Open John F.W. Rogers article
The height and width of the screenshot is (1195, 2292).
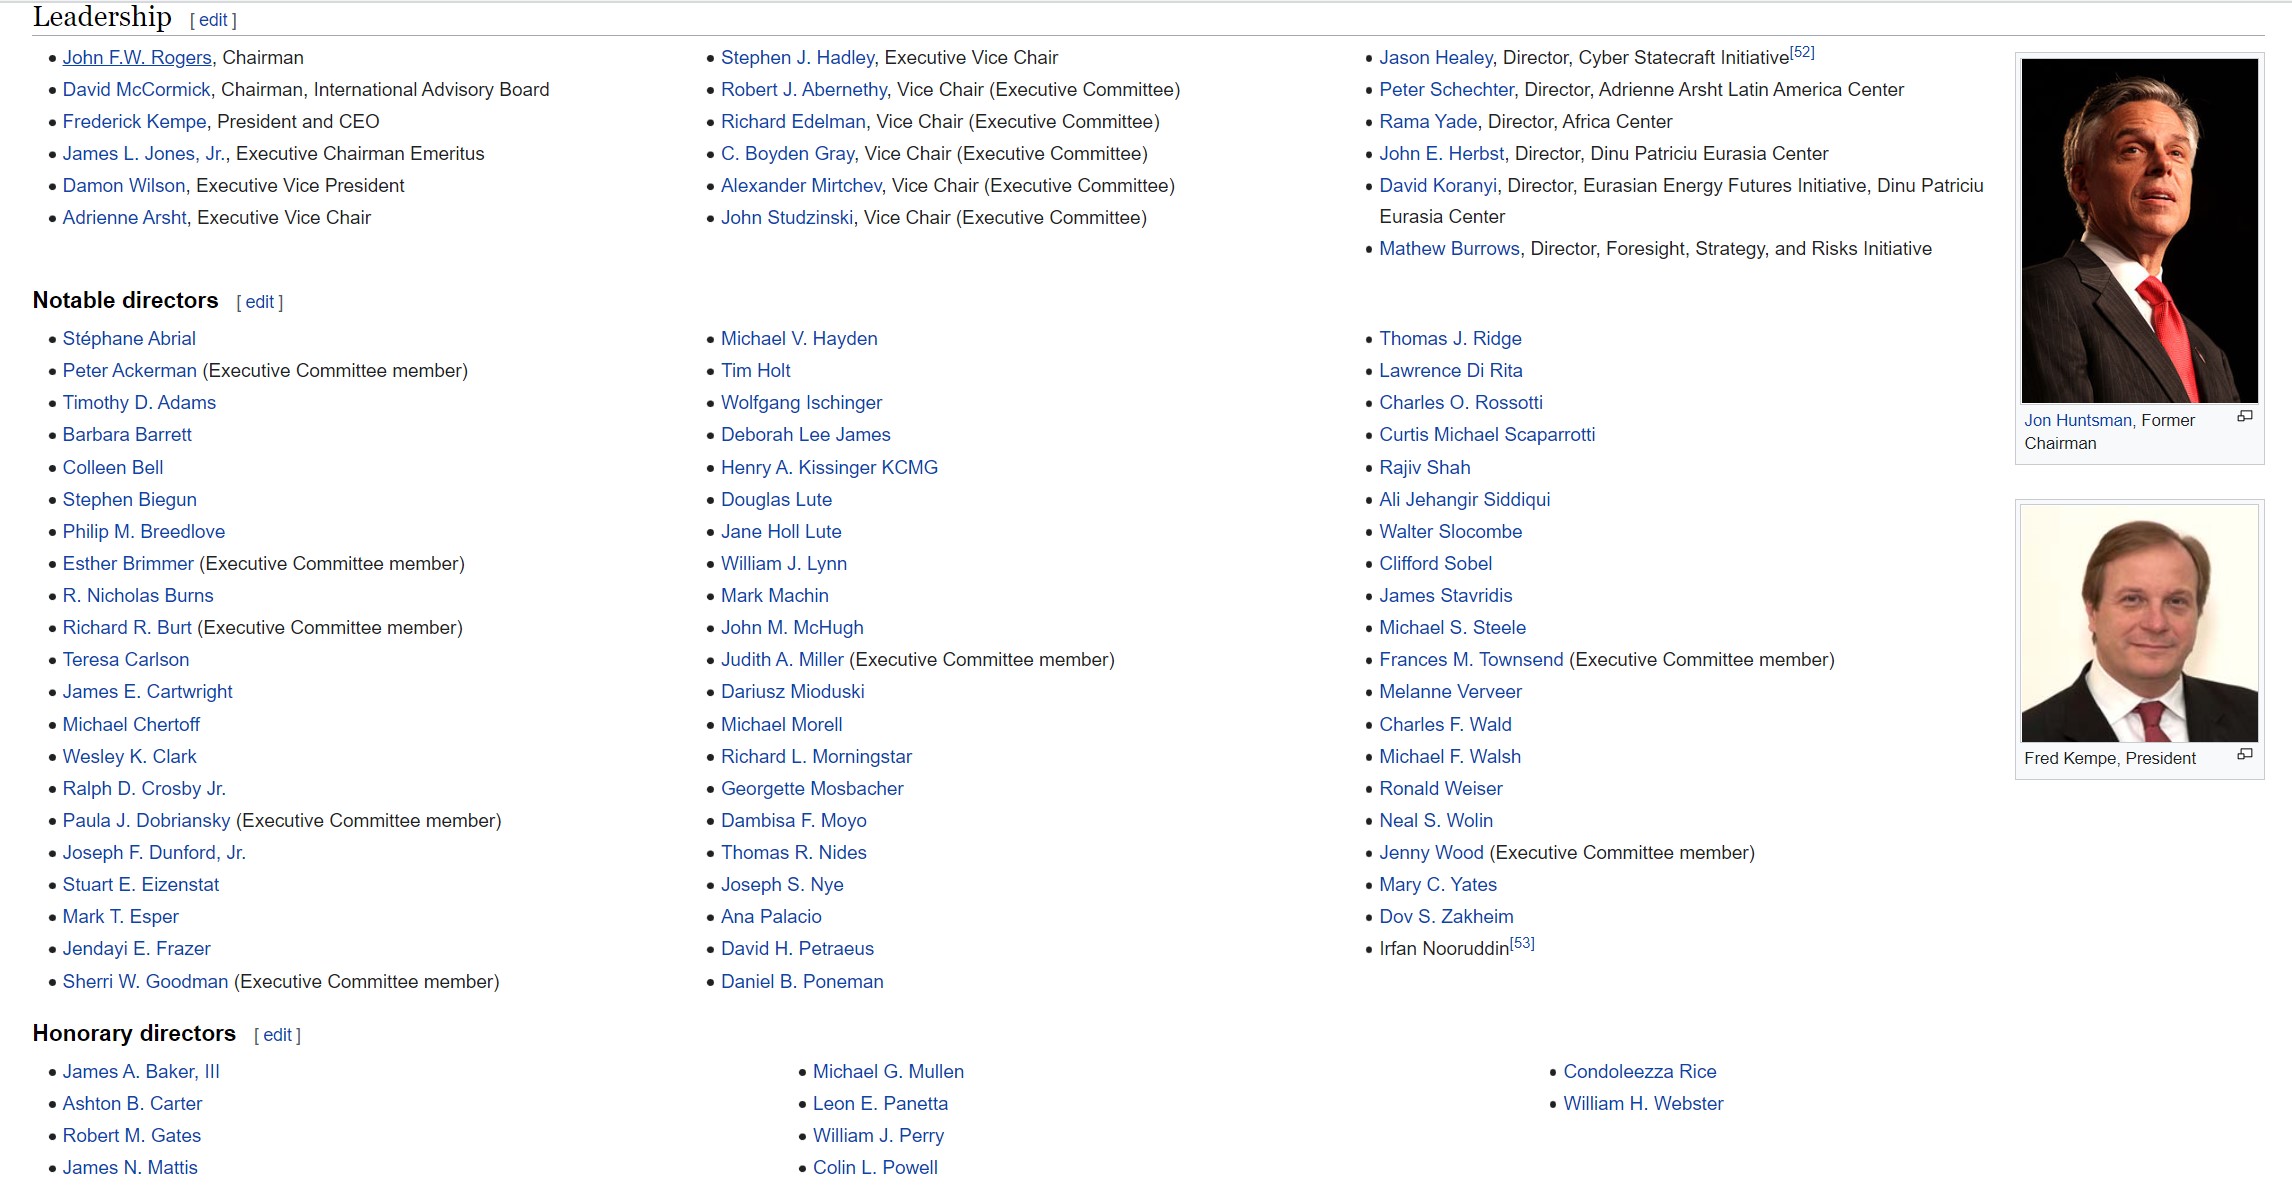(137, 58)
